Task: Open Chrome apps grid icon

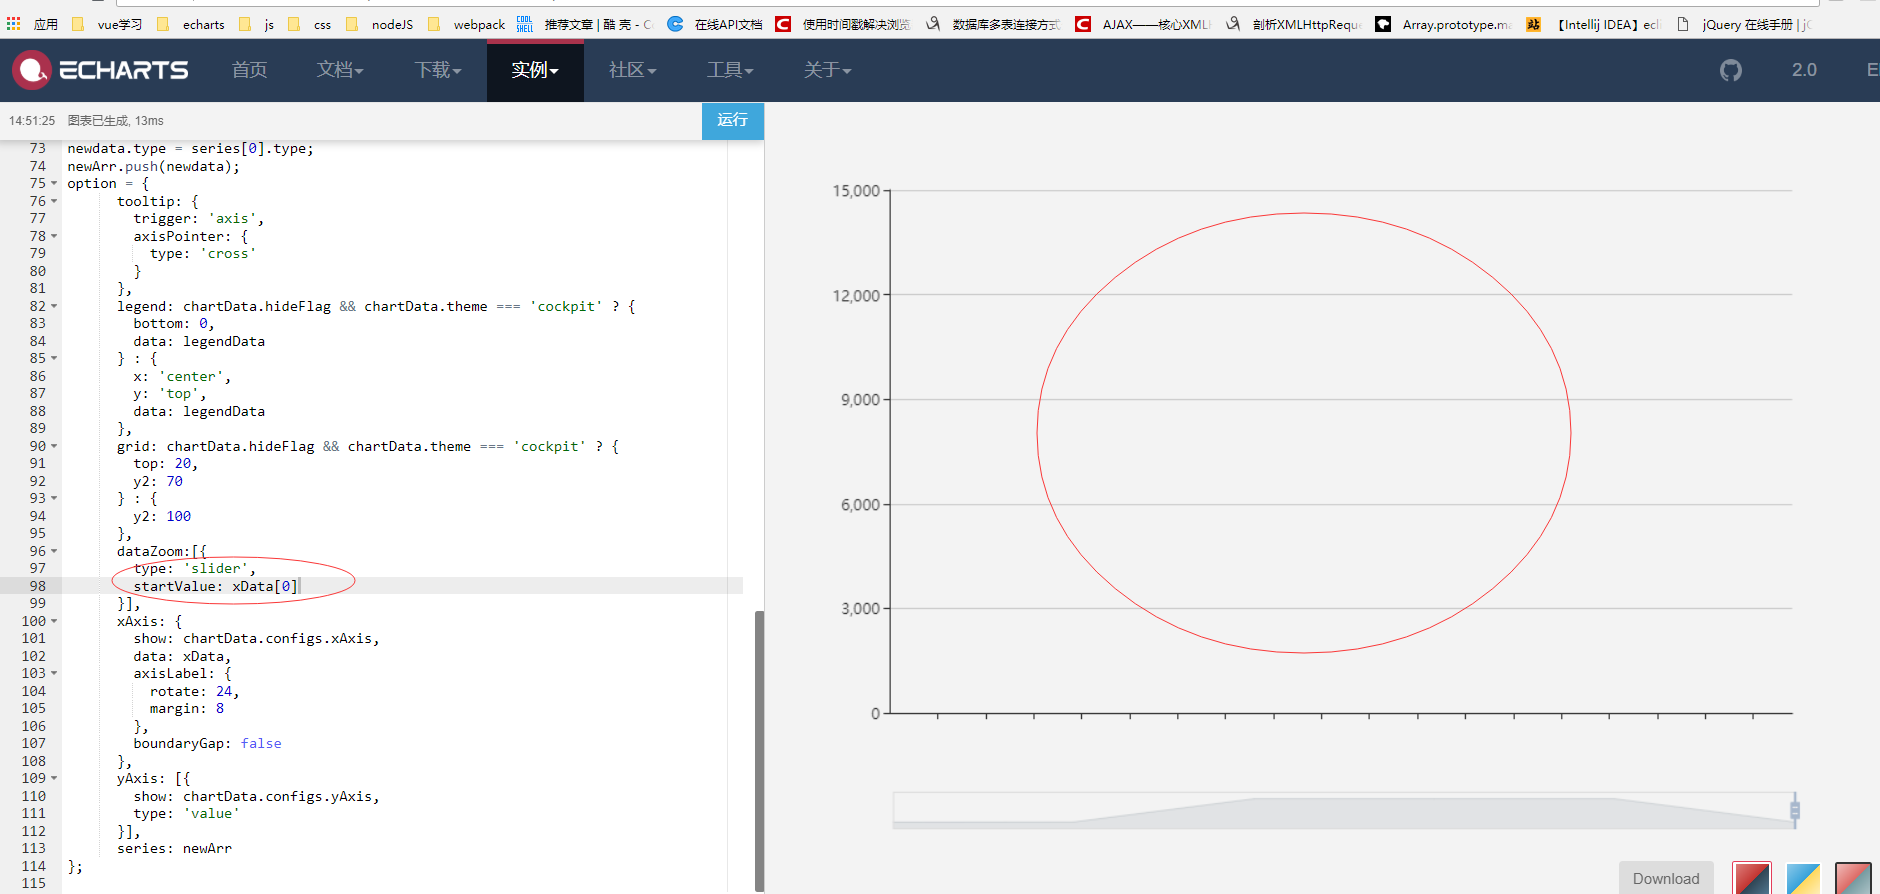Action: [13, 24]
